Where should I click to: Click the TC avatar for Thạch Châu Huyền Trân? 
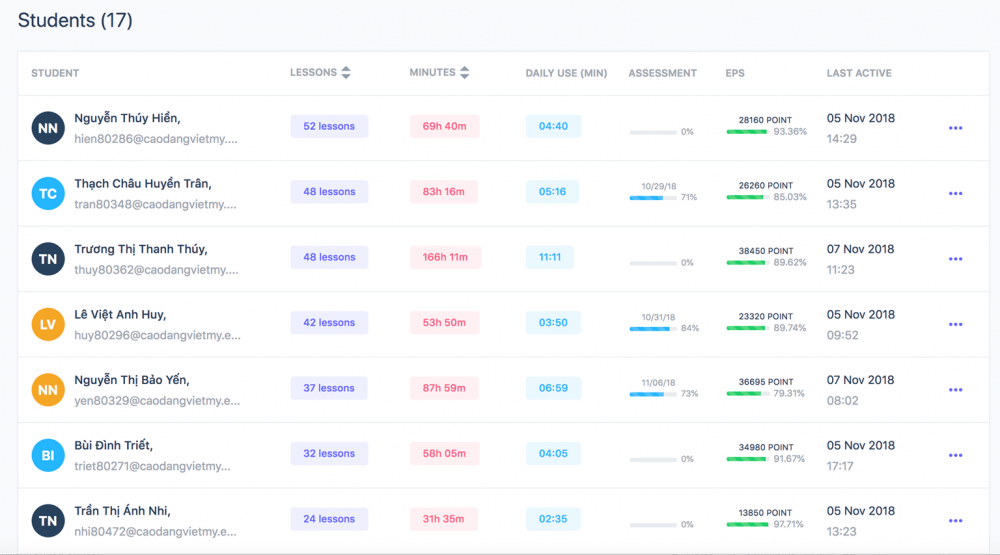point(48,193)
